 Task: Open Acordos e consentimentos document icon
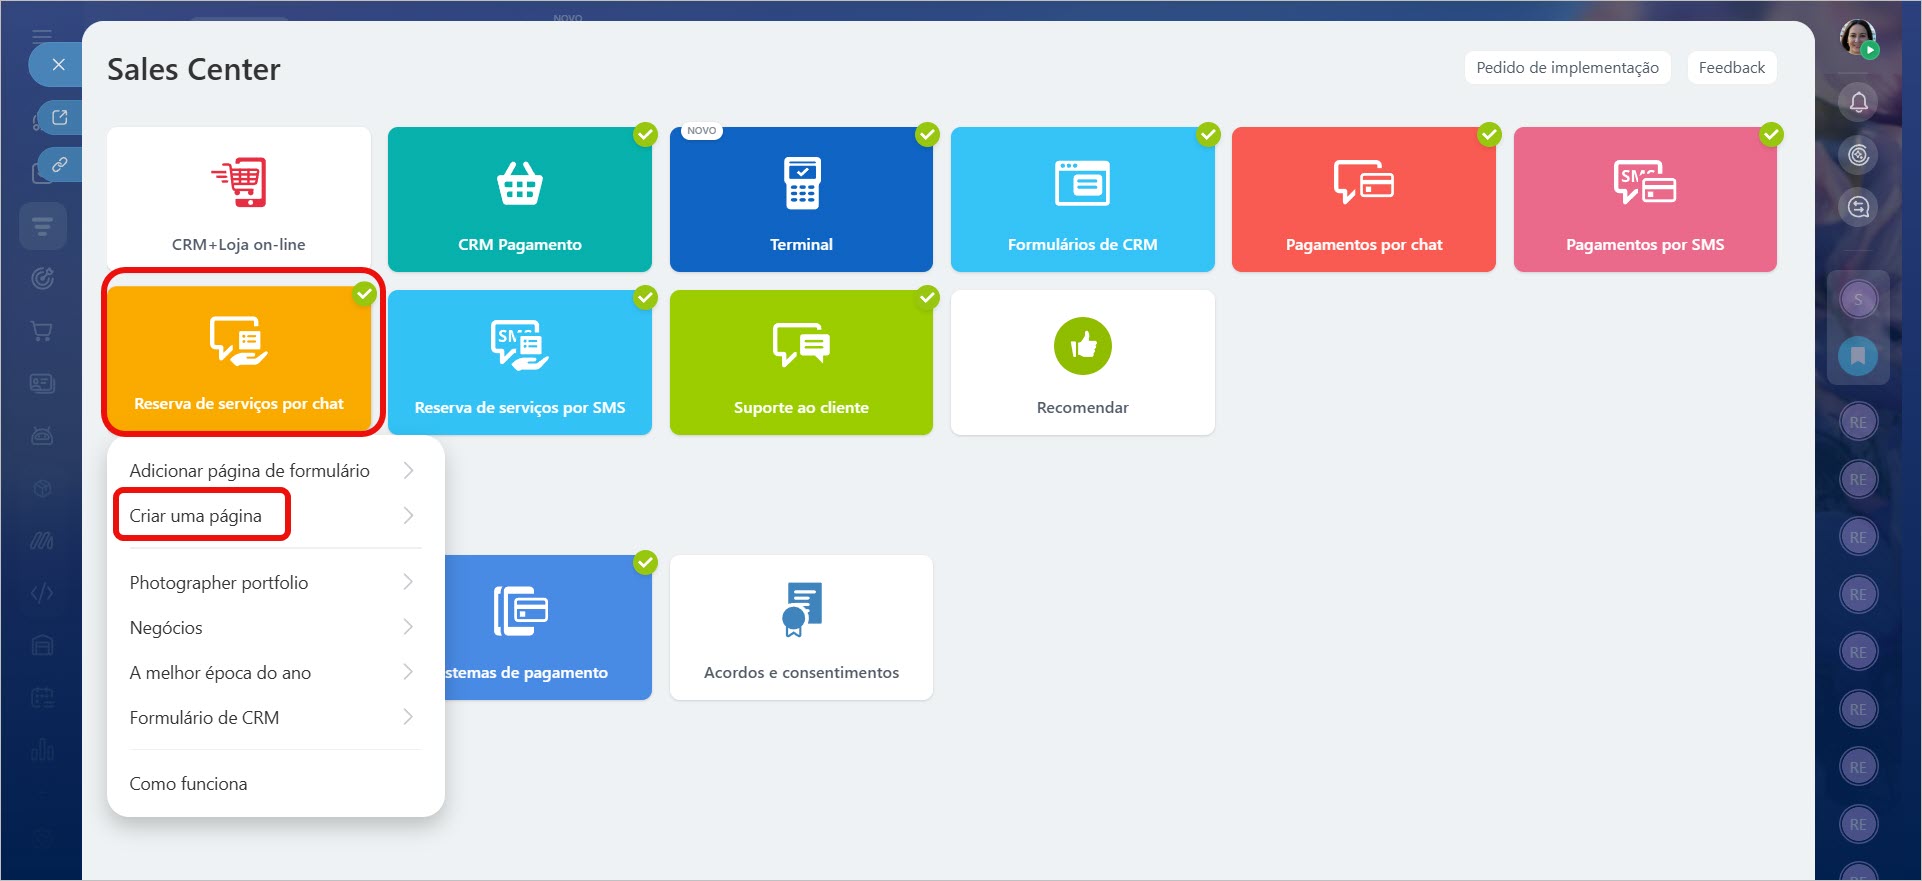pyautogui.click(x=801, y=609)
